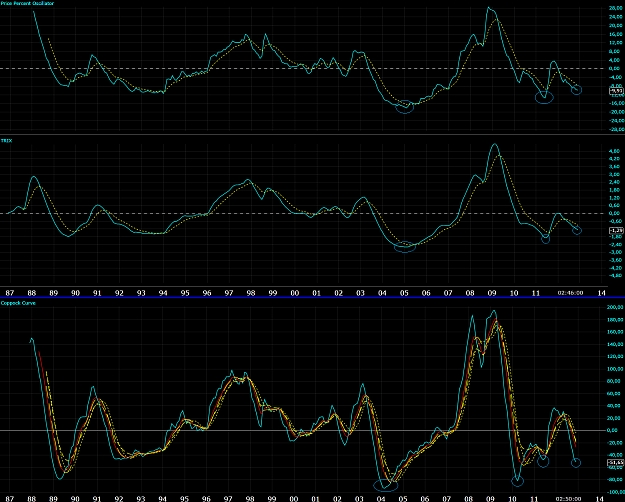Click the -51,69 Coppock current value label
Viewport: 625px width, 502px height.
pos(615,462)
